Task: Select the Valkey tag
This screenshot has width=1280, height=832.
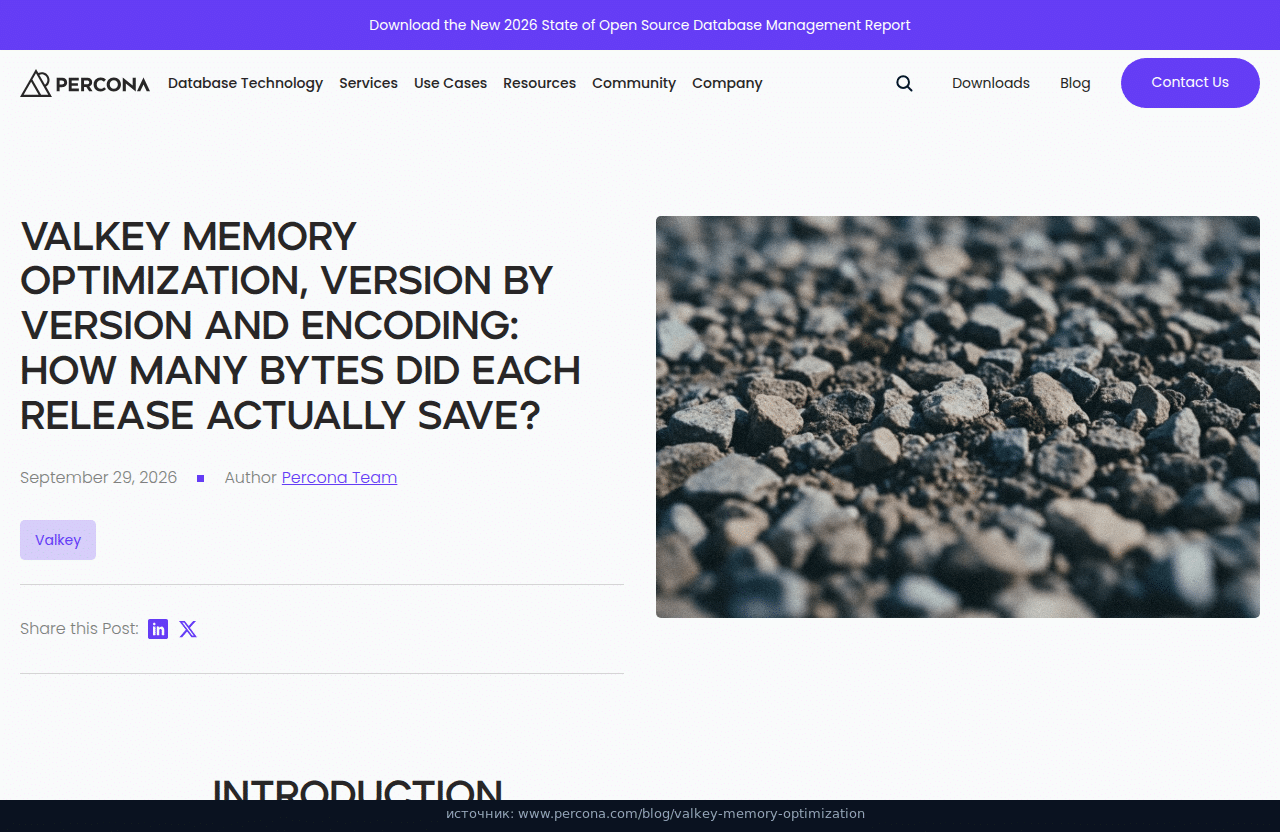Action: tap(58, 540)
